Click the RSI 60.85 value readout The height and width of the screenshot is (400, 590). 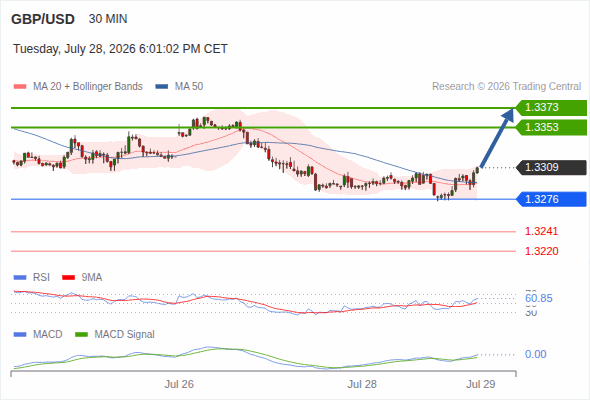point(539,298)
